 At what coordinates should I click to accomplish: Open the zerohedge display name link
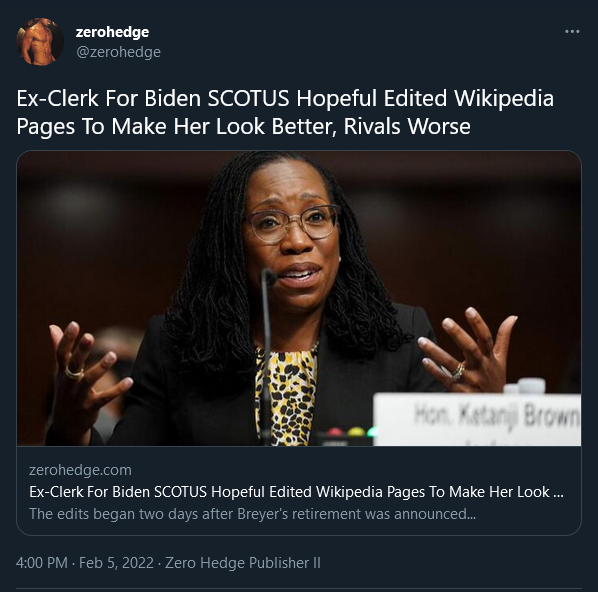[112, 32]
